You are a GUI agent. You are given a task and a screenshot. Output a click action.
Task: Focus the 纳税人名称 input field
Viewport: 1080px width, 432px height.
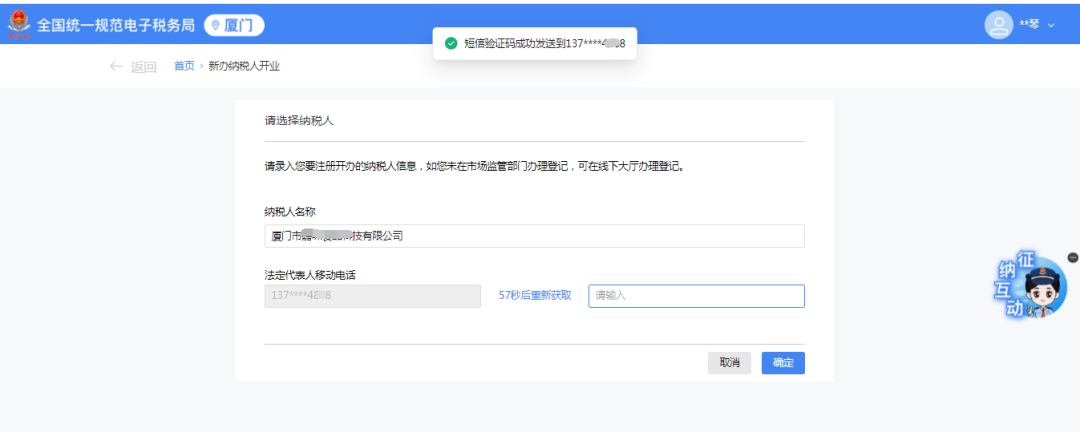(534, 236)
